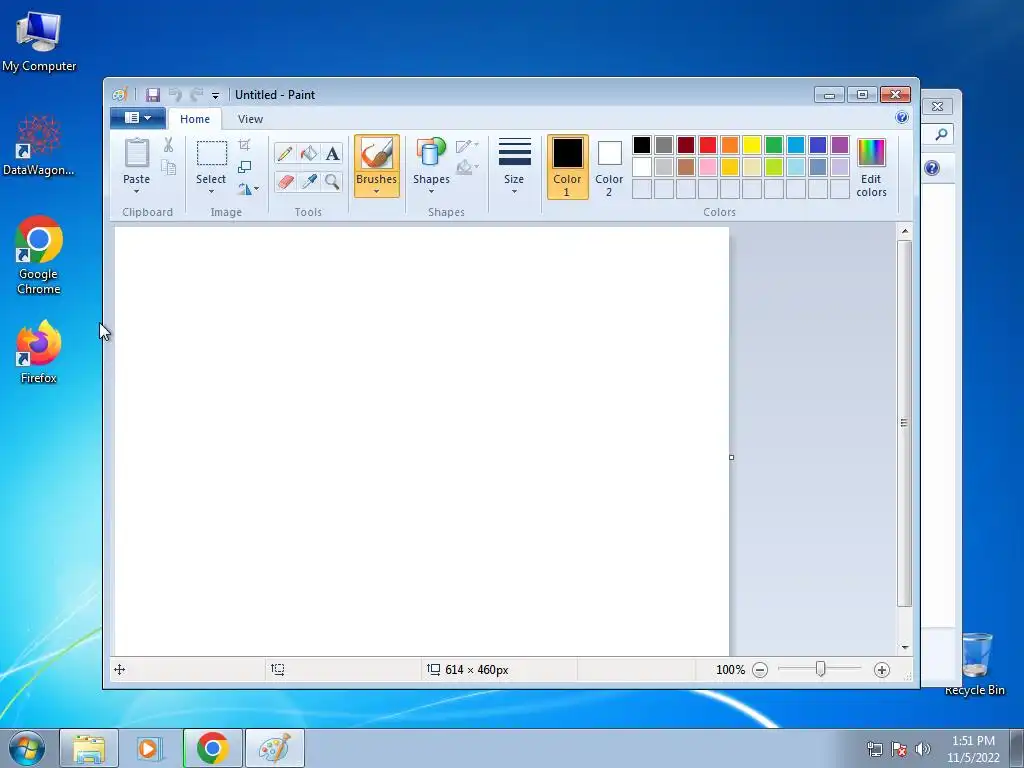Open Google Chrome desktop shortcut
The image size is (1024, 768).
[39, 255]
